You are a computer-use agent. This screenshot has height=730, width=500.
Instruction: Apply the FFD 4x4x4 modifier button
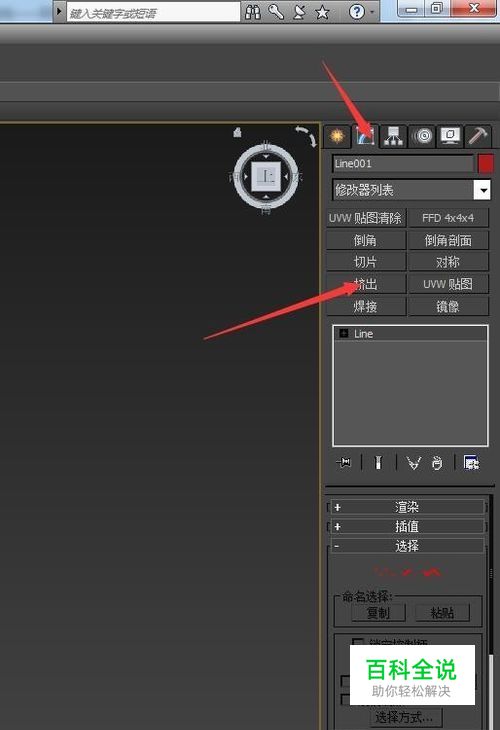click(448, 218)
